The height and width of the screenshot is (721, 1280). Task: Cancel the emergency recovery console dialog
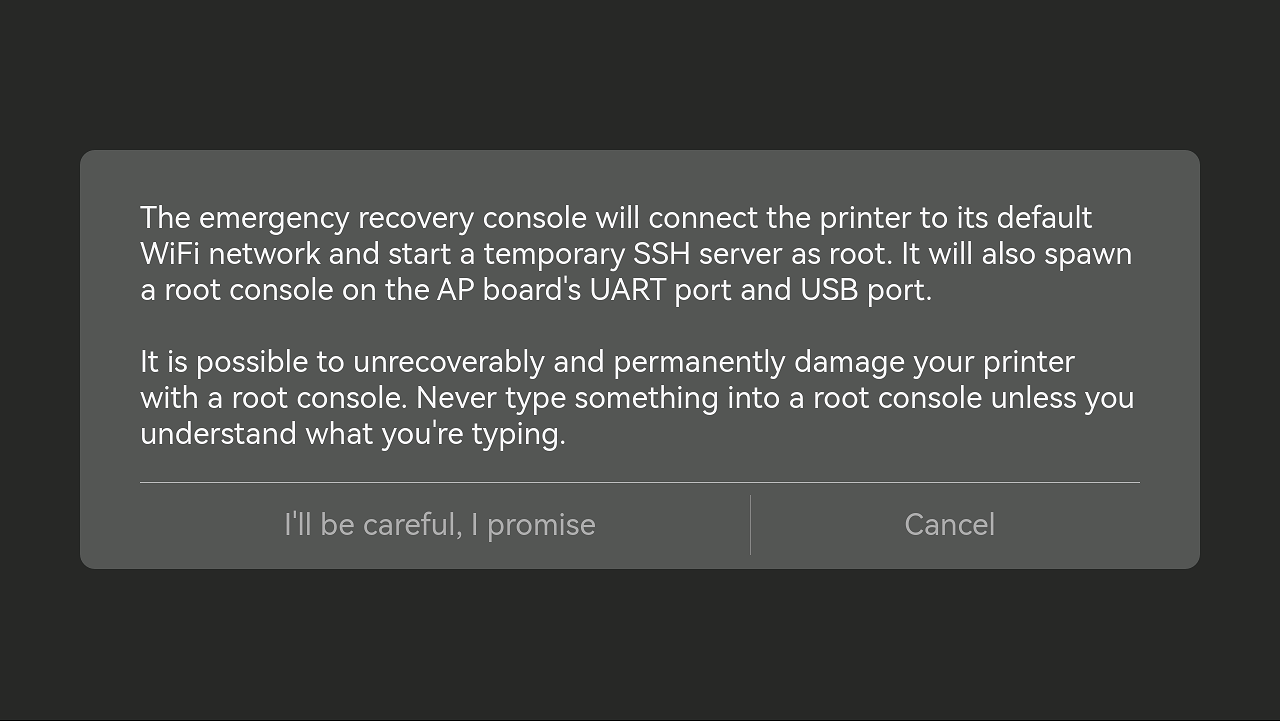click(949, 525)
